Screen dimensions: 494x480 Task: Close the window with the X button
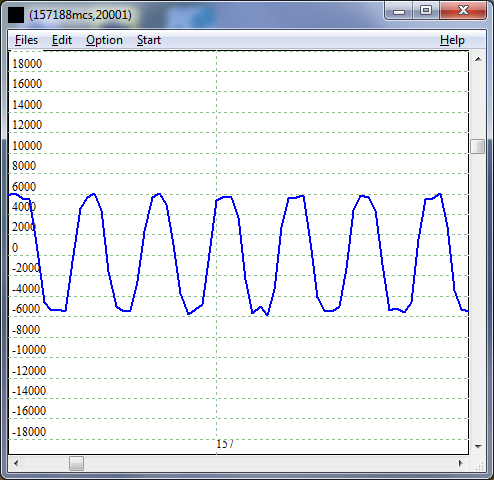(x=463, y=11)
